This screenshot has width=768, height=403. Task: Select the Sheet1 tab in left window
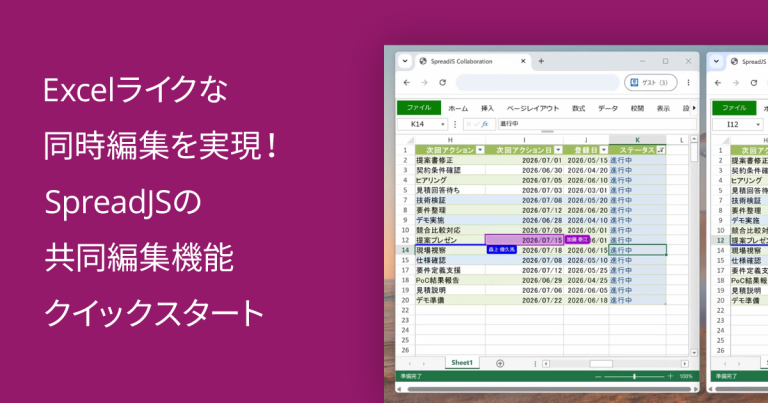462,363
